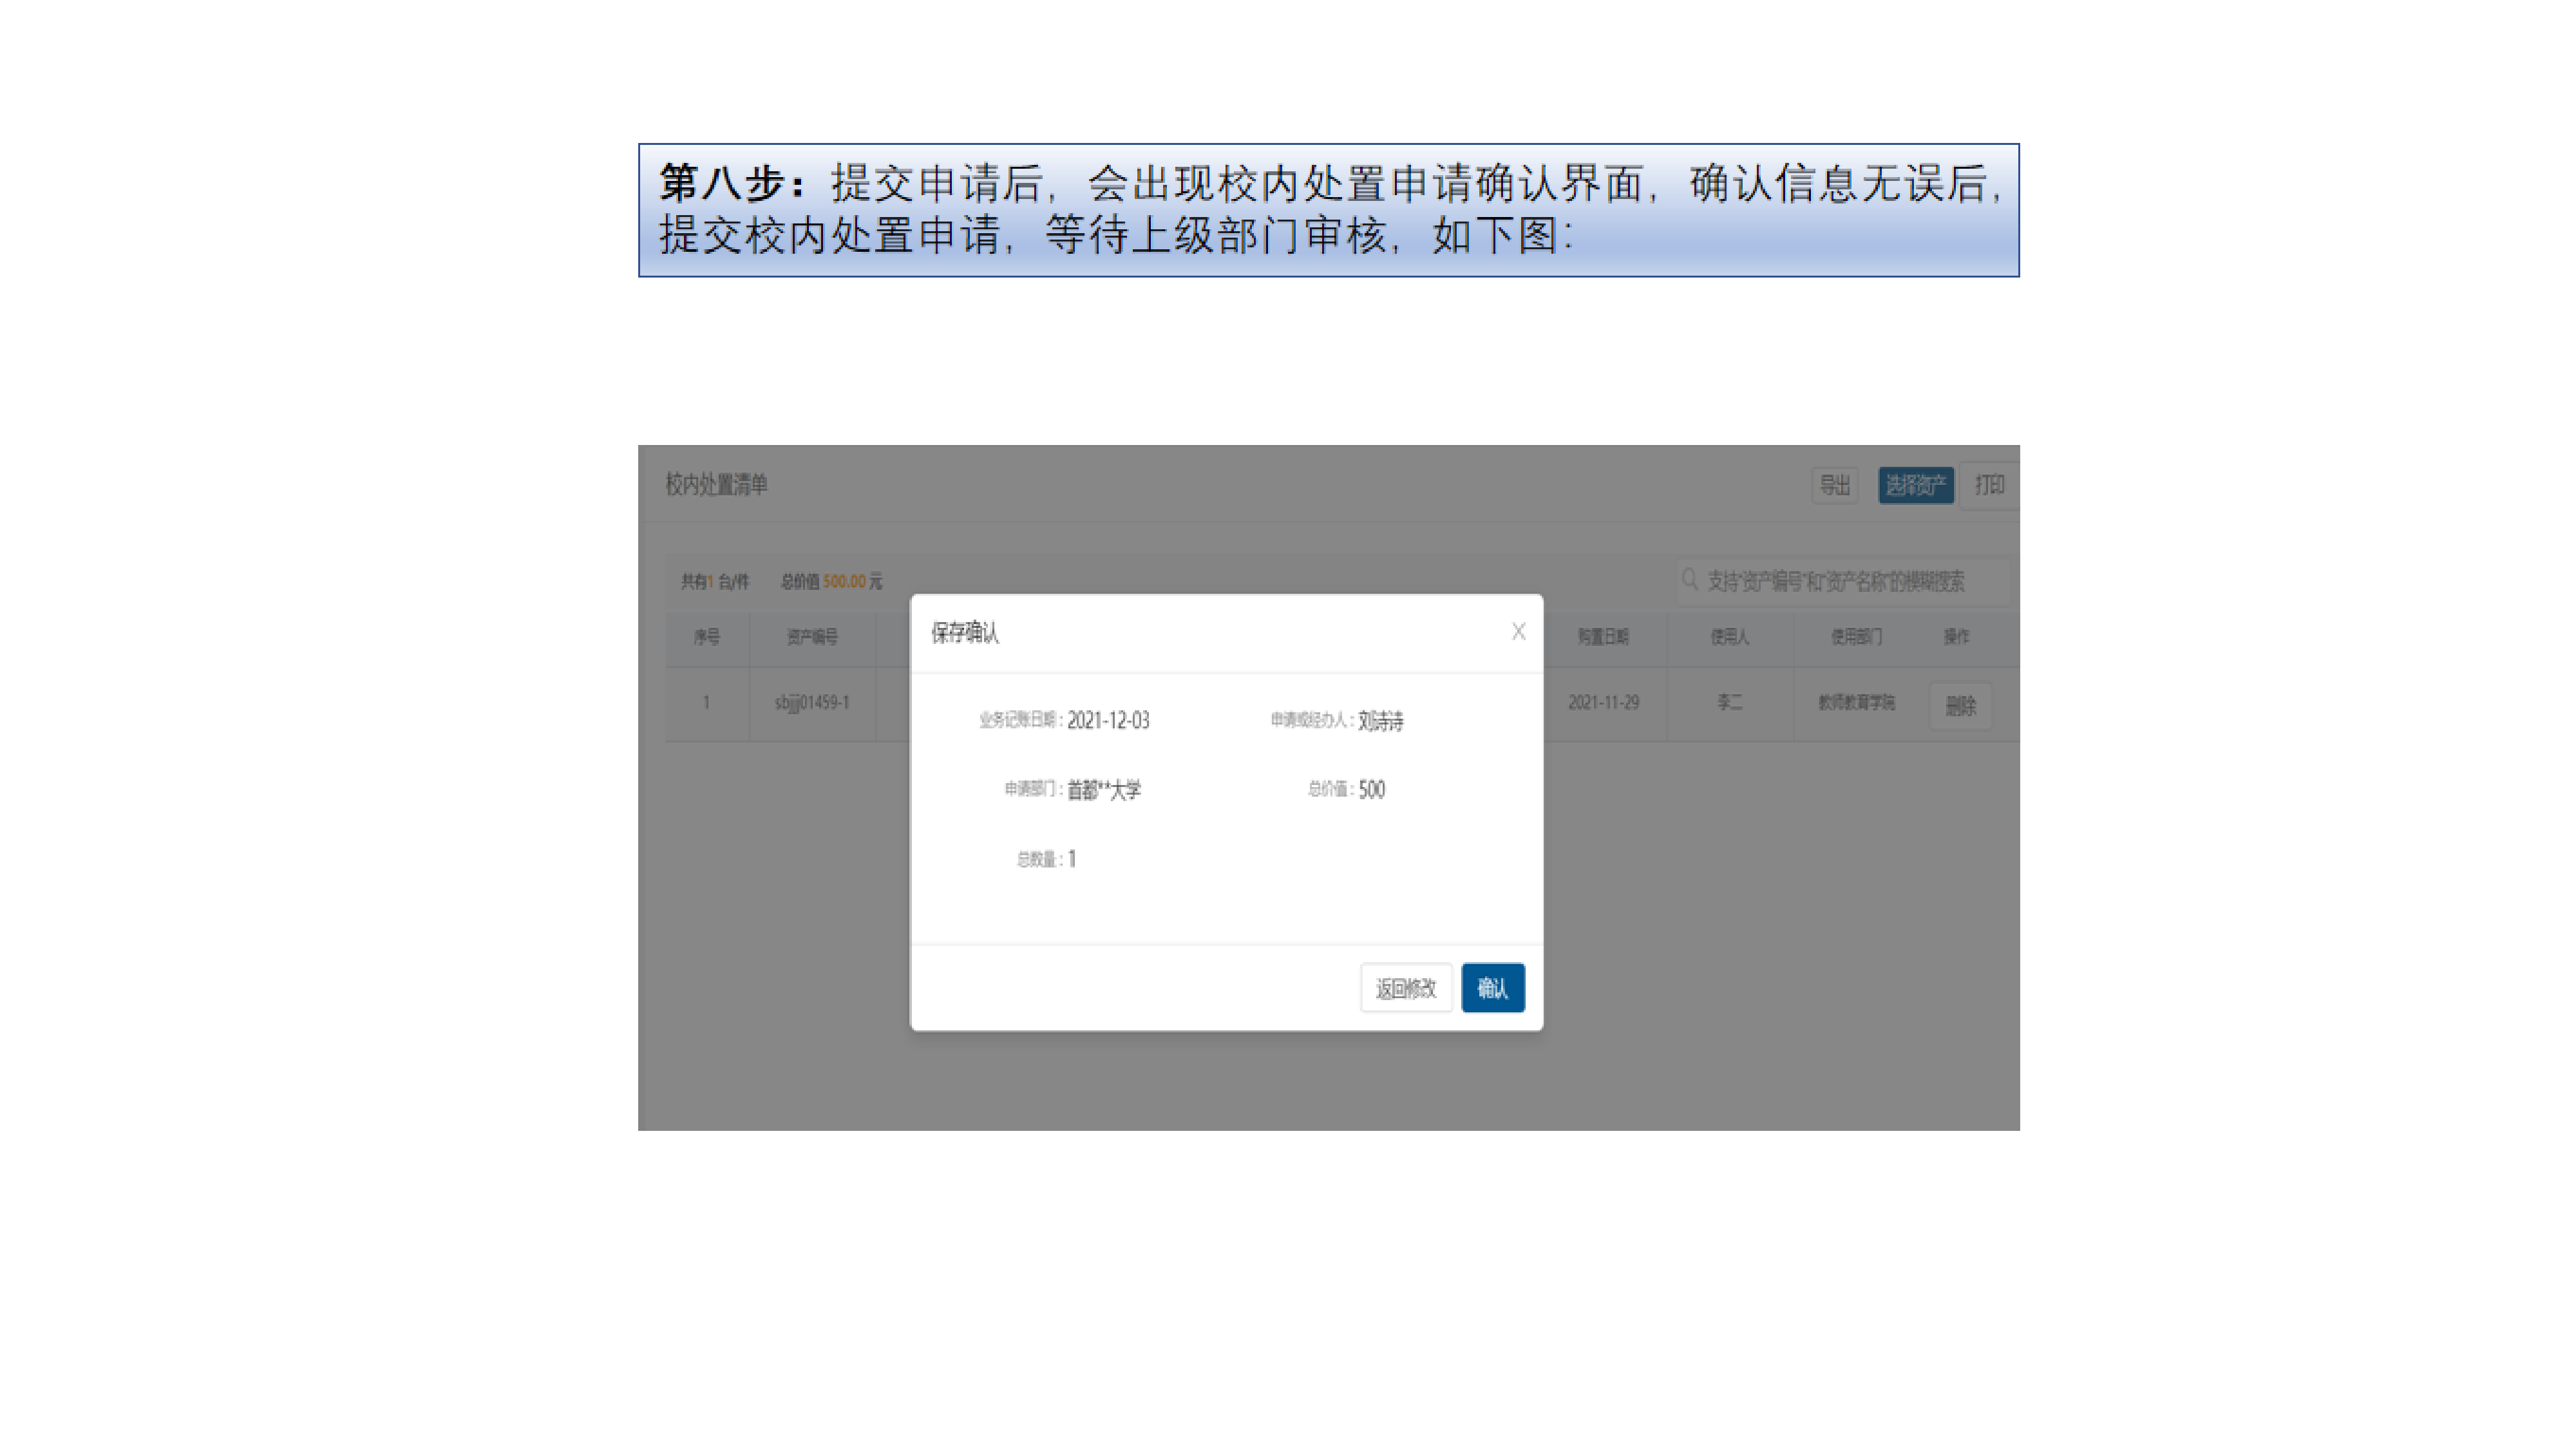
Task: Close the 保存确认 dialog with X
Action: coord(1517,631)
